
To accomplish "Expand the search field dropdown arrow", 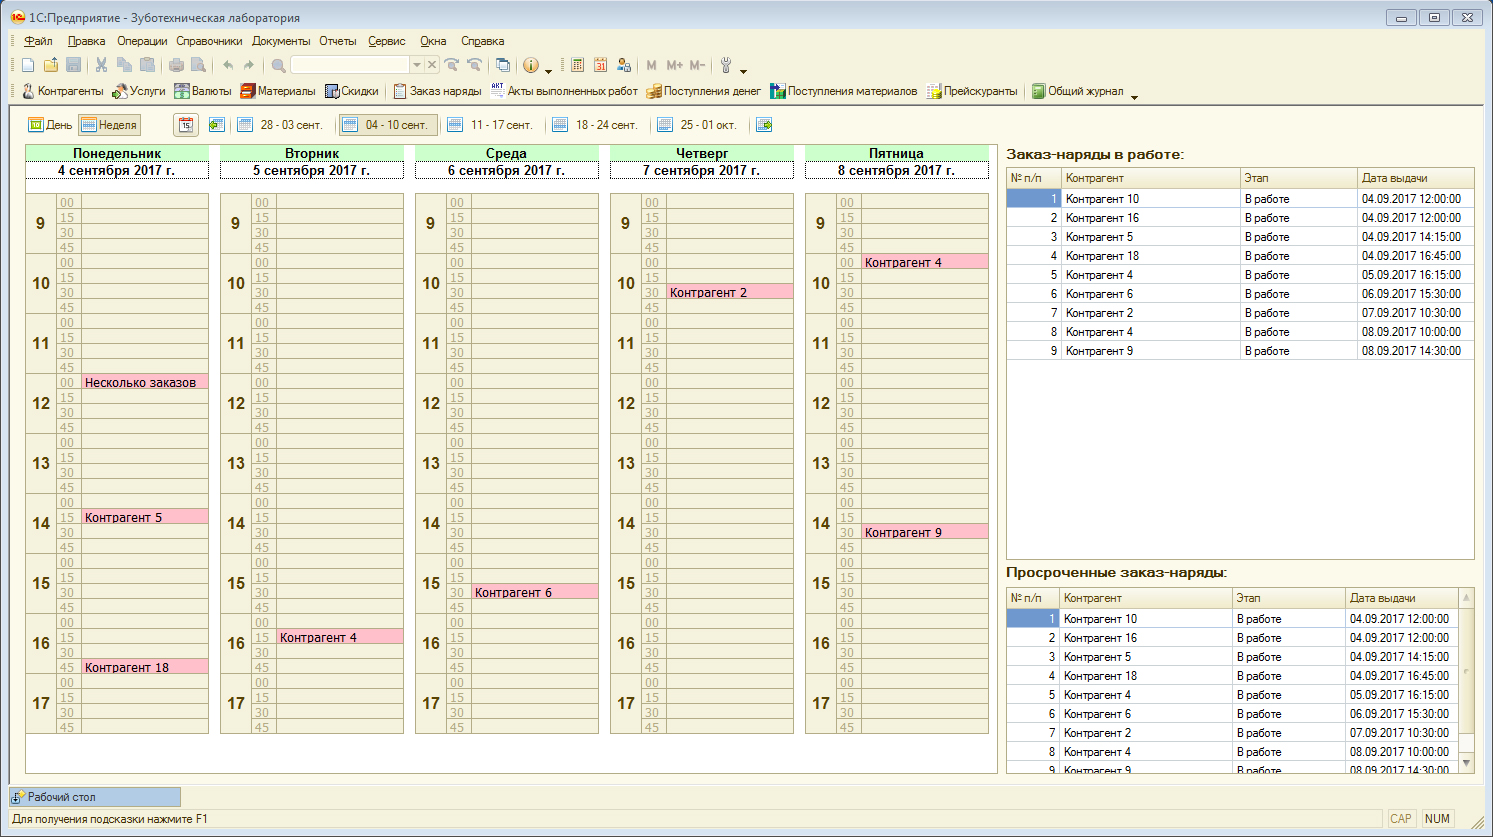I will tap(417, 65).
